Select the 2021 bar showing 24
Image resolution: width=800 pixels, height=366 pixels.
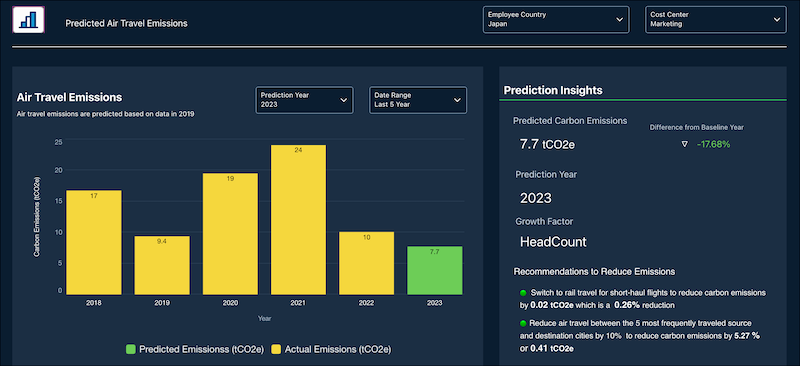[x=298, y=220]
